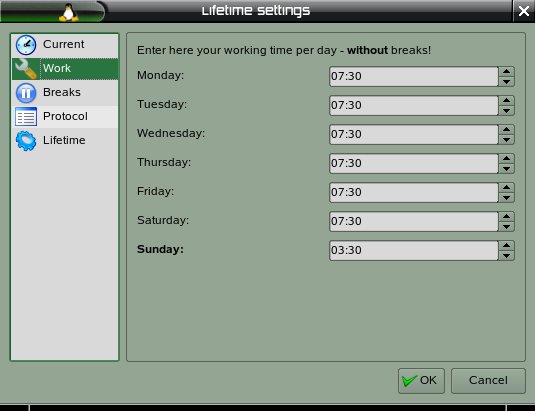535x411 pixels.
Task: Decrease Thursday working time
Action: pos(506,168)
